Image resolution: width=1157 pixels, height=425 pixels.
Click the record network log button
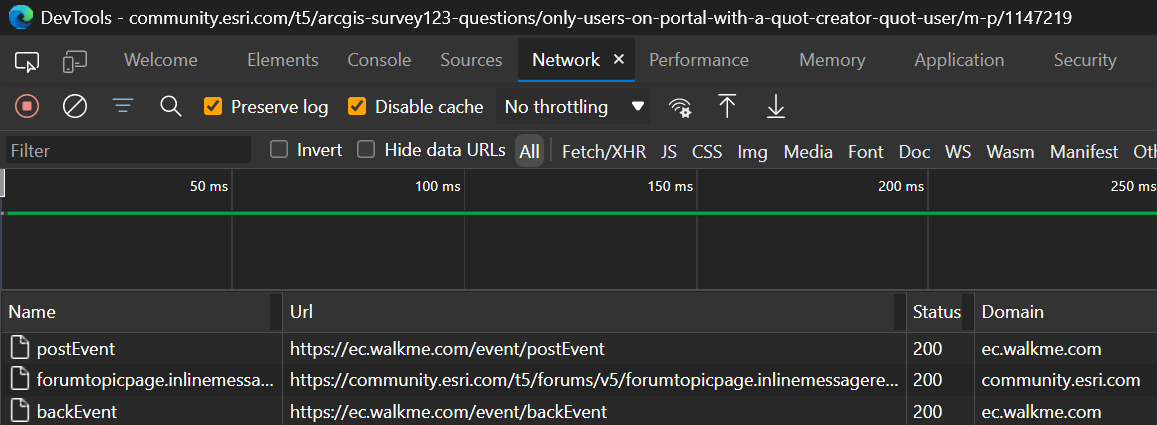click(x=27, y=106)
